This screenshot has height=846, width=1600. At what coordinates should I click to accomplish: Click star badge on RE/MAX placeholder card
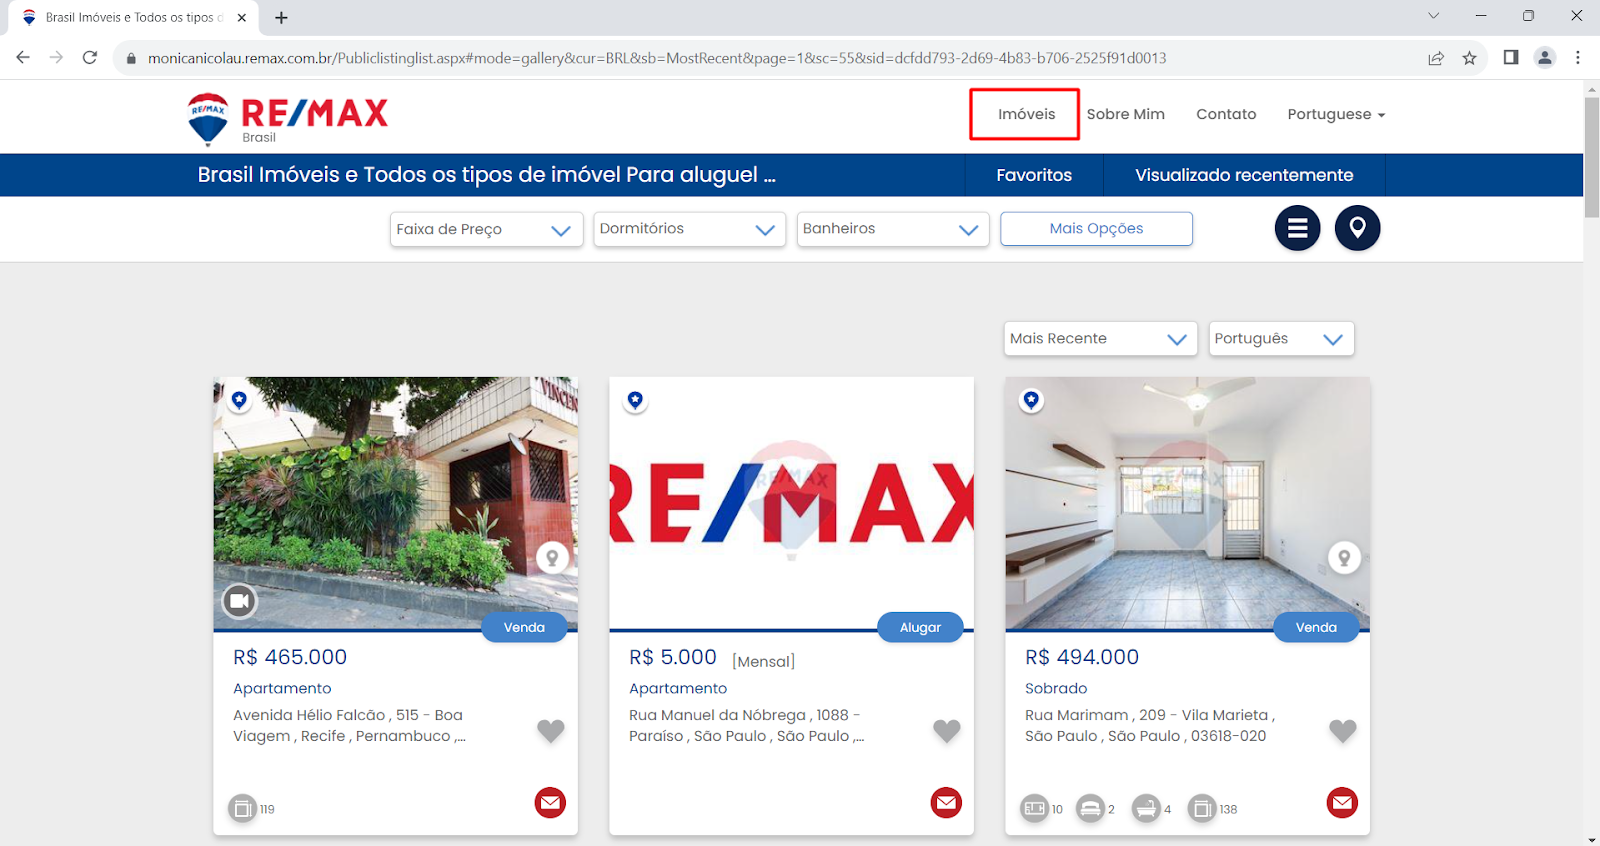point(635,401)
